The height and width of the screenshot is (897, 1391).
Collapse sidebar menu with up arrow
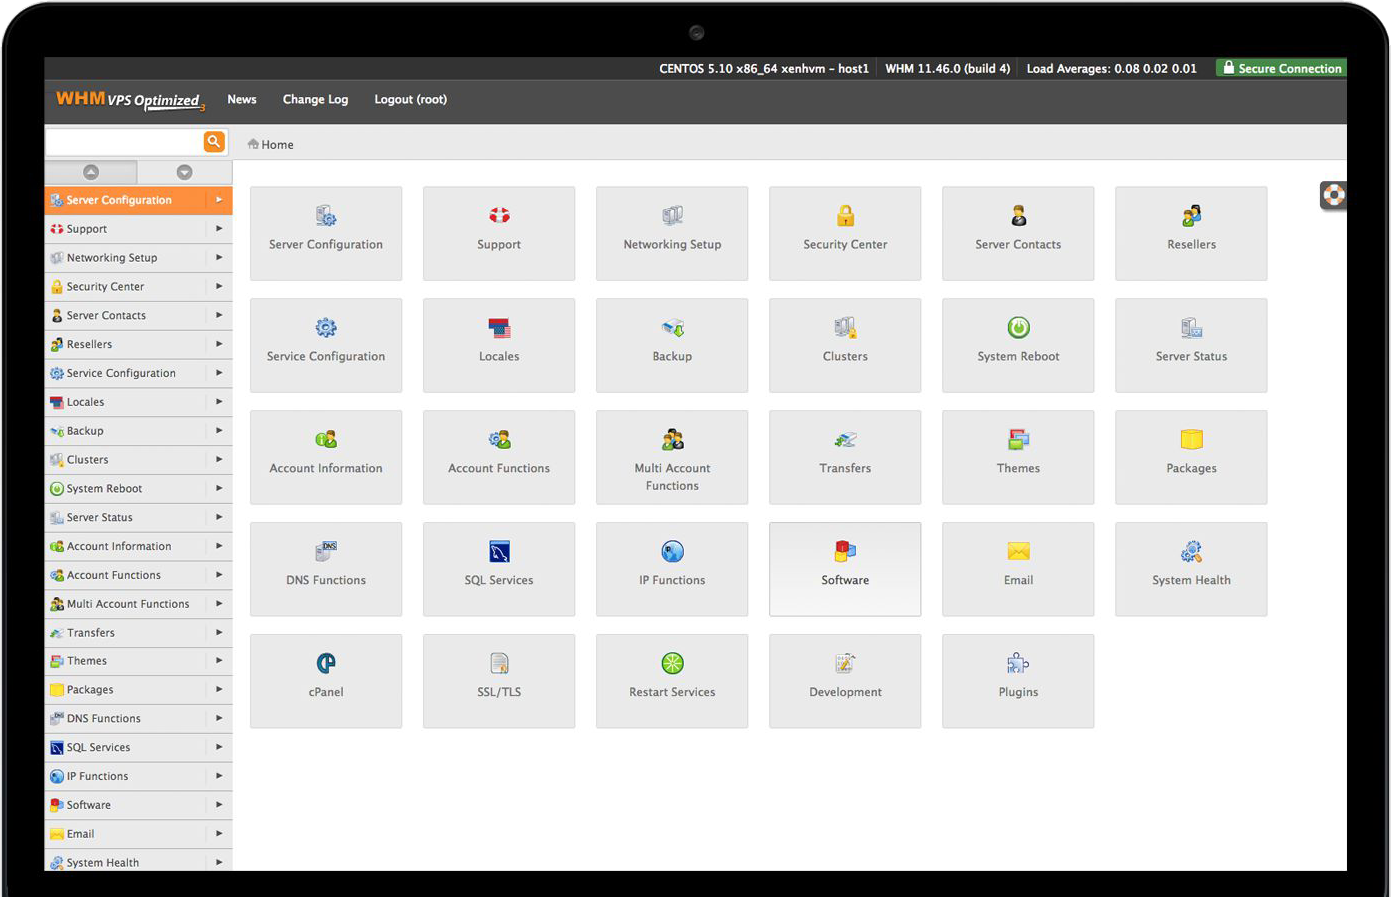(x=91, y=172)
